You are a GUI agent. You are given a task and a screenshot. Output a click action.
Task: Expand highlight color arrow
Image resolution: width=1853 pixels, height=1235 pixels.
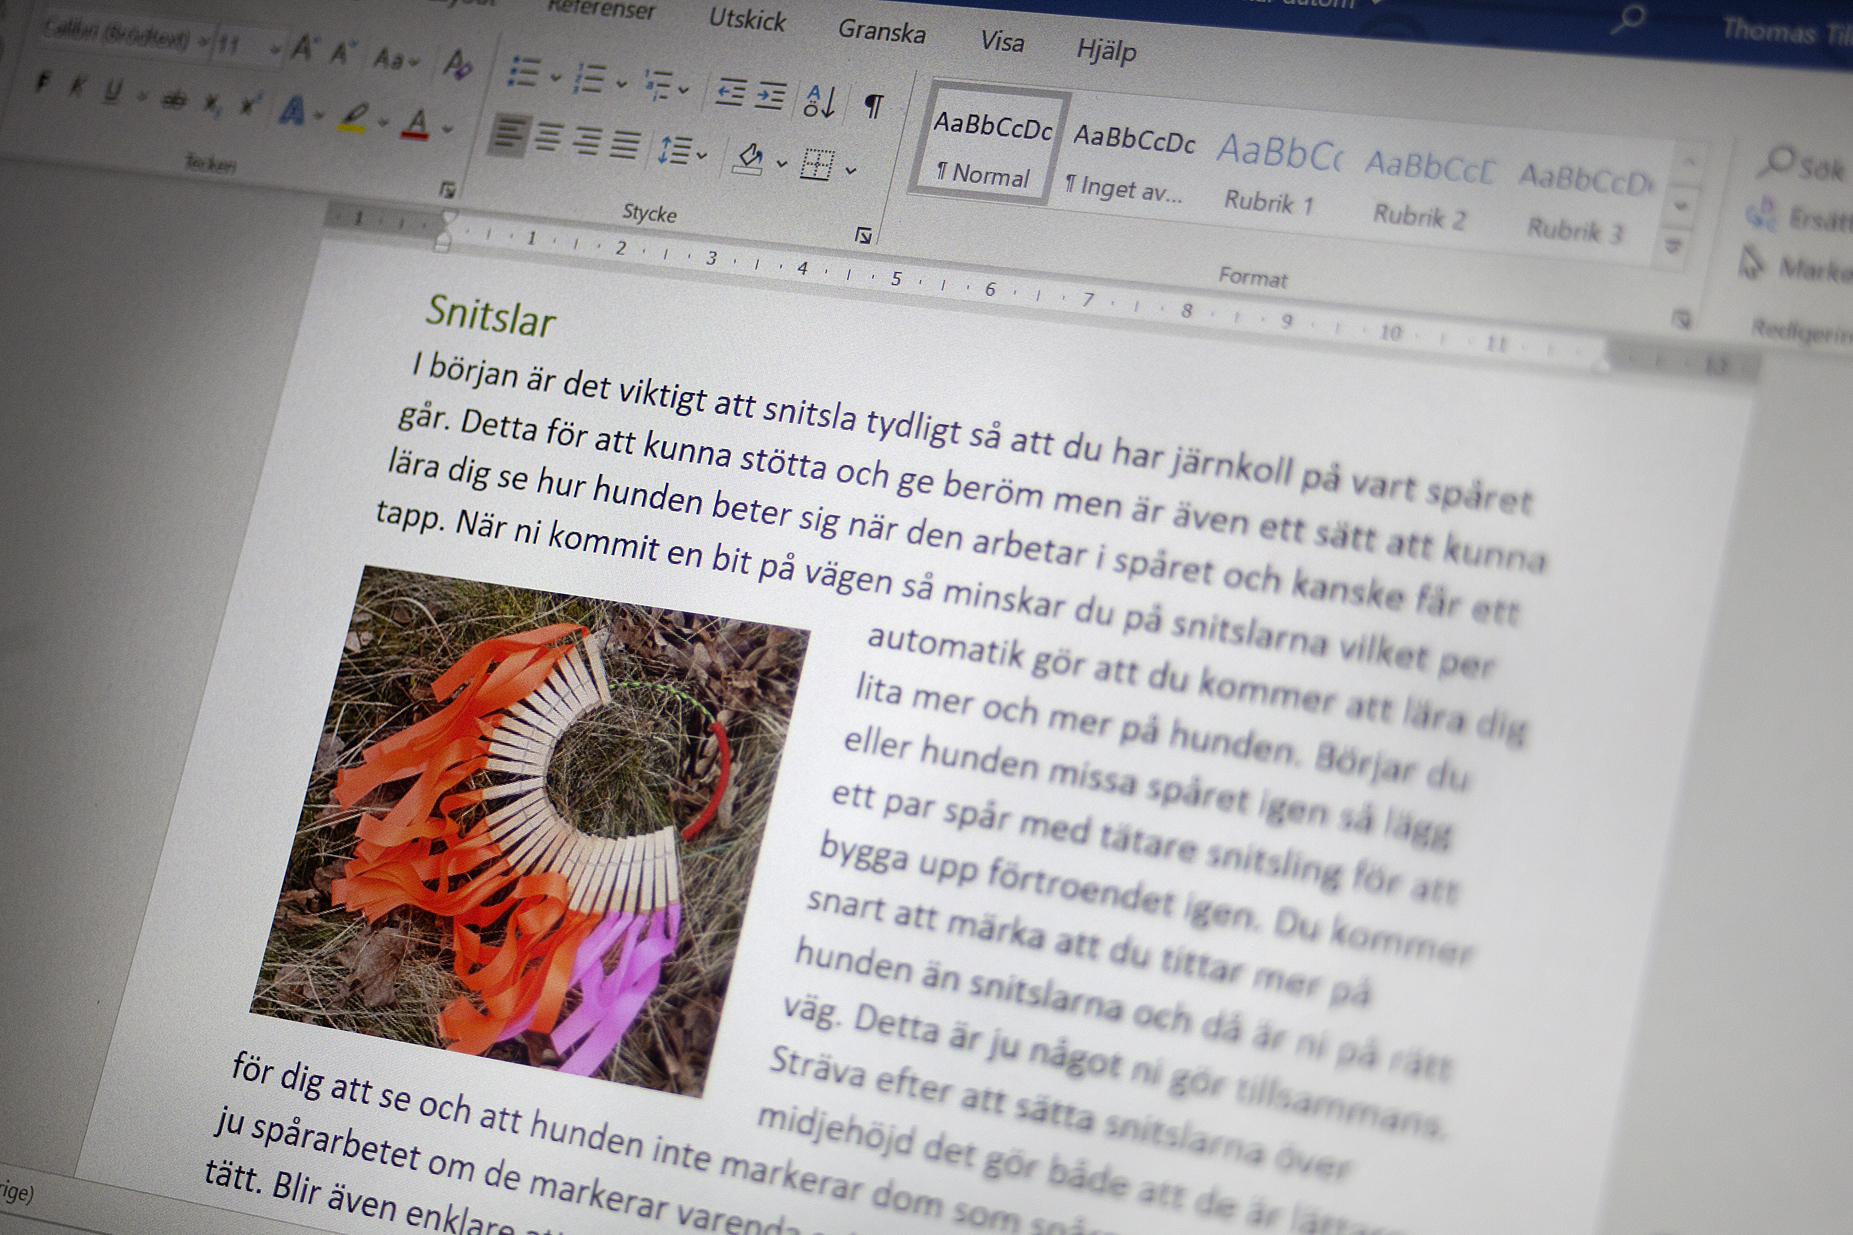click(x=382, y=122)
